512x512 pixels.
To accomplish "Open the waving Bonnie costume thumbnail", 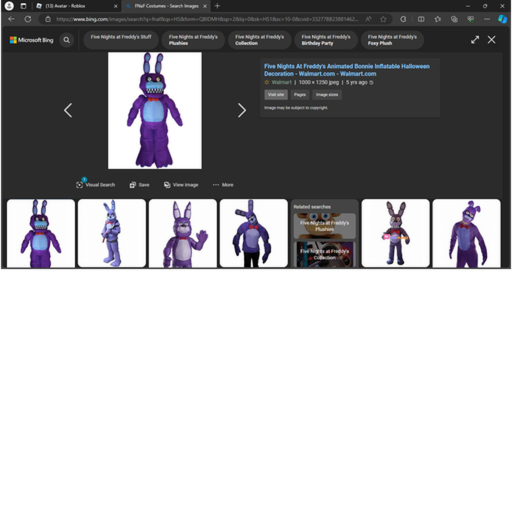I will pyautogui.click(x=183, y=233).
